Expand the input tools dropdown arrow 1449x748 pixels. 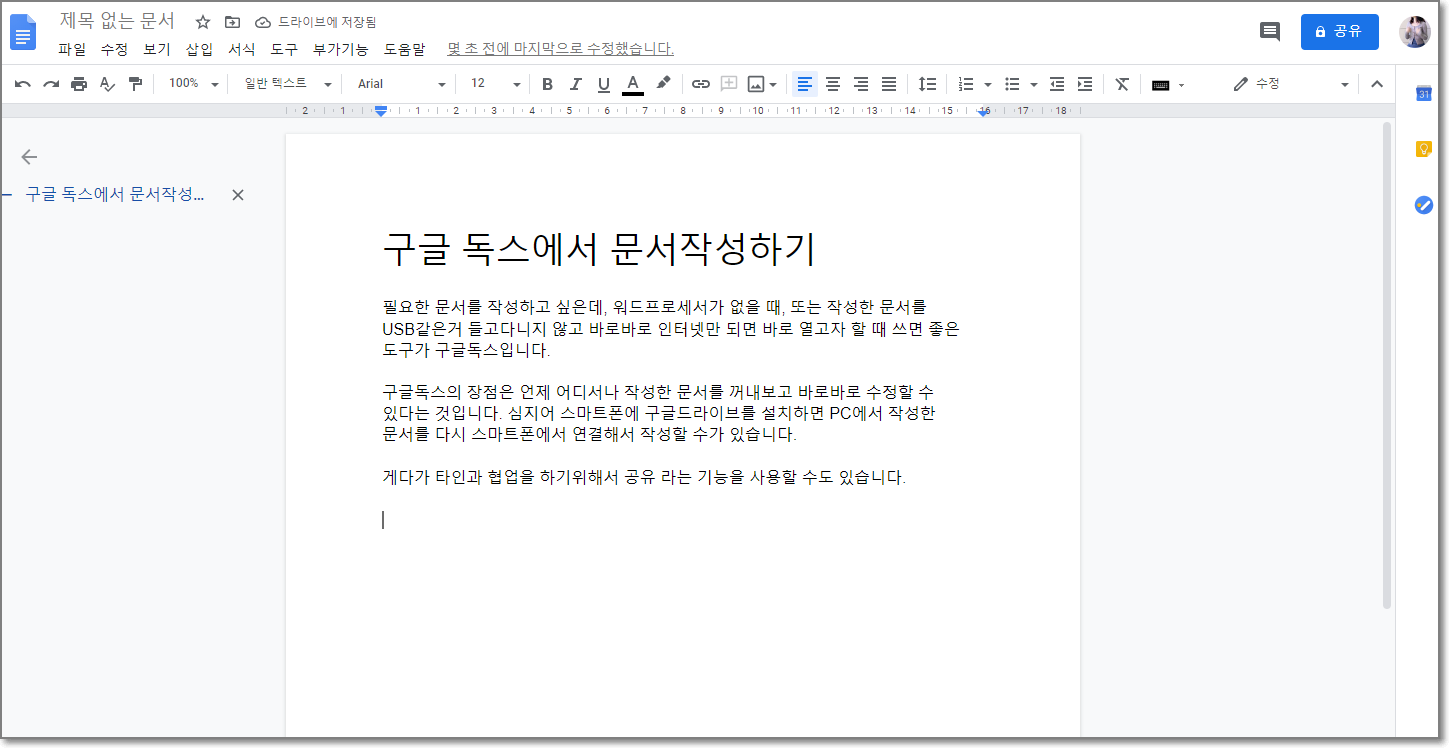tap(1181, 85)
